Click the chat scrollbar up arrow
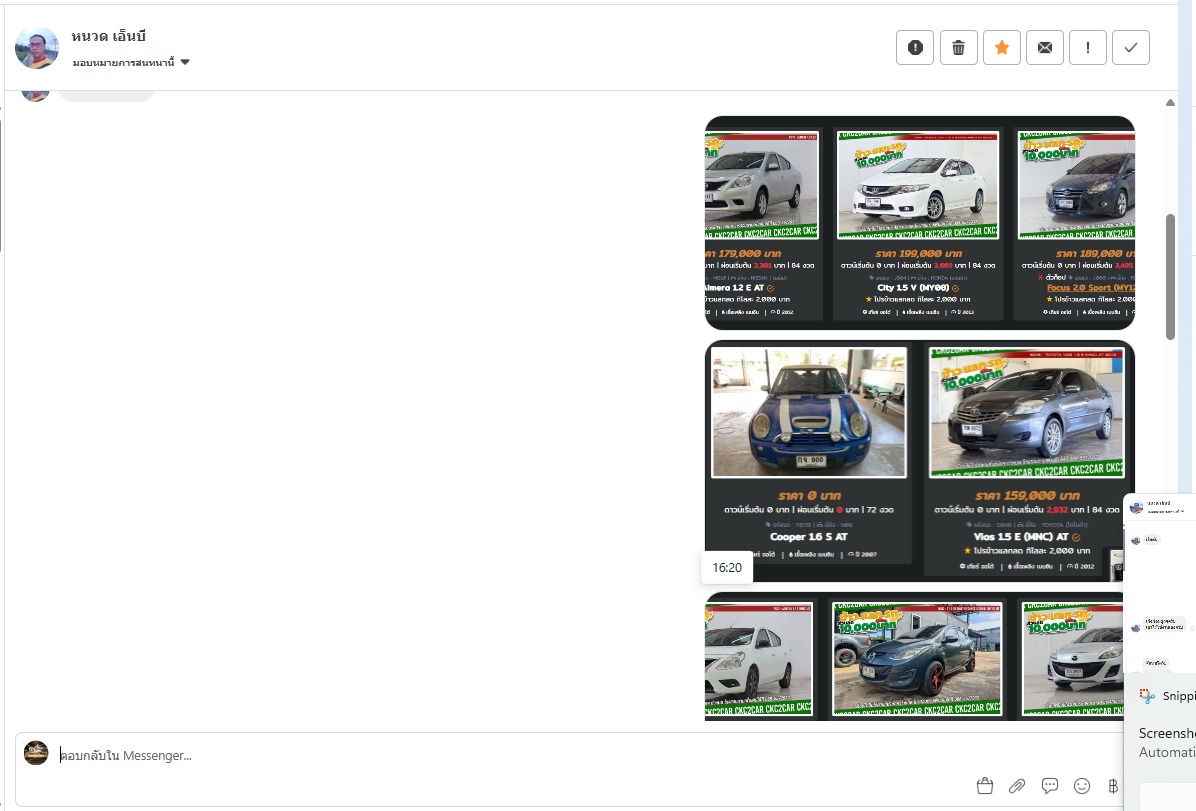The width and height of the screenshot is (1196, 811). coord(1171,103)
